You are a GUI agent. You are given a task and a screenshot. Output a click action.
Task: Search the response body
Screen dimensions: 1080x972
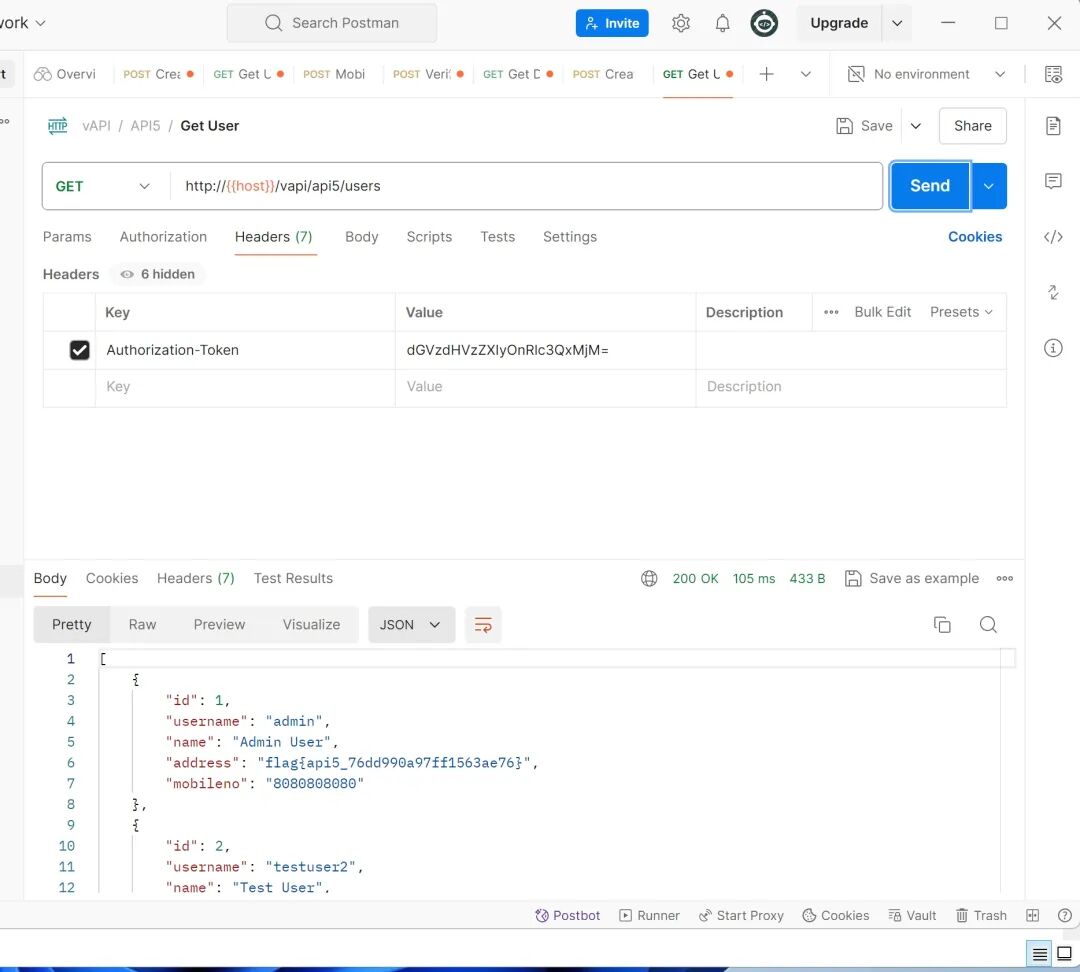coord(988,625)
